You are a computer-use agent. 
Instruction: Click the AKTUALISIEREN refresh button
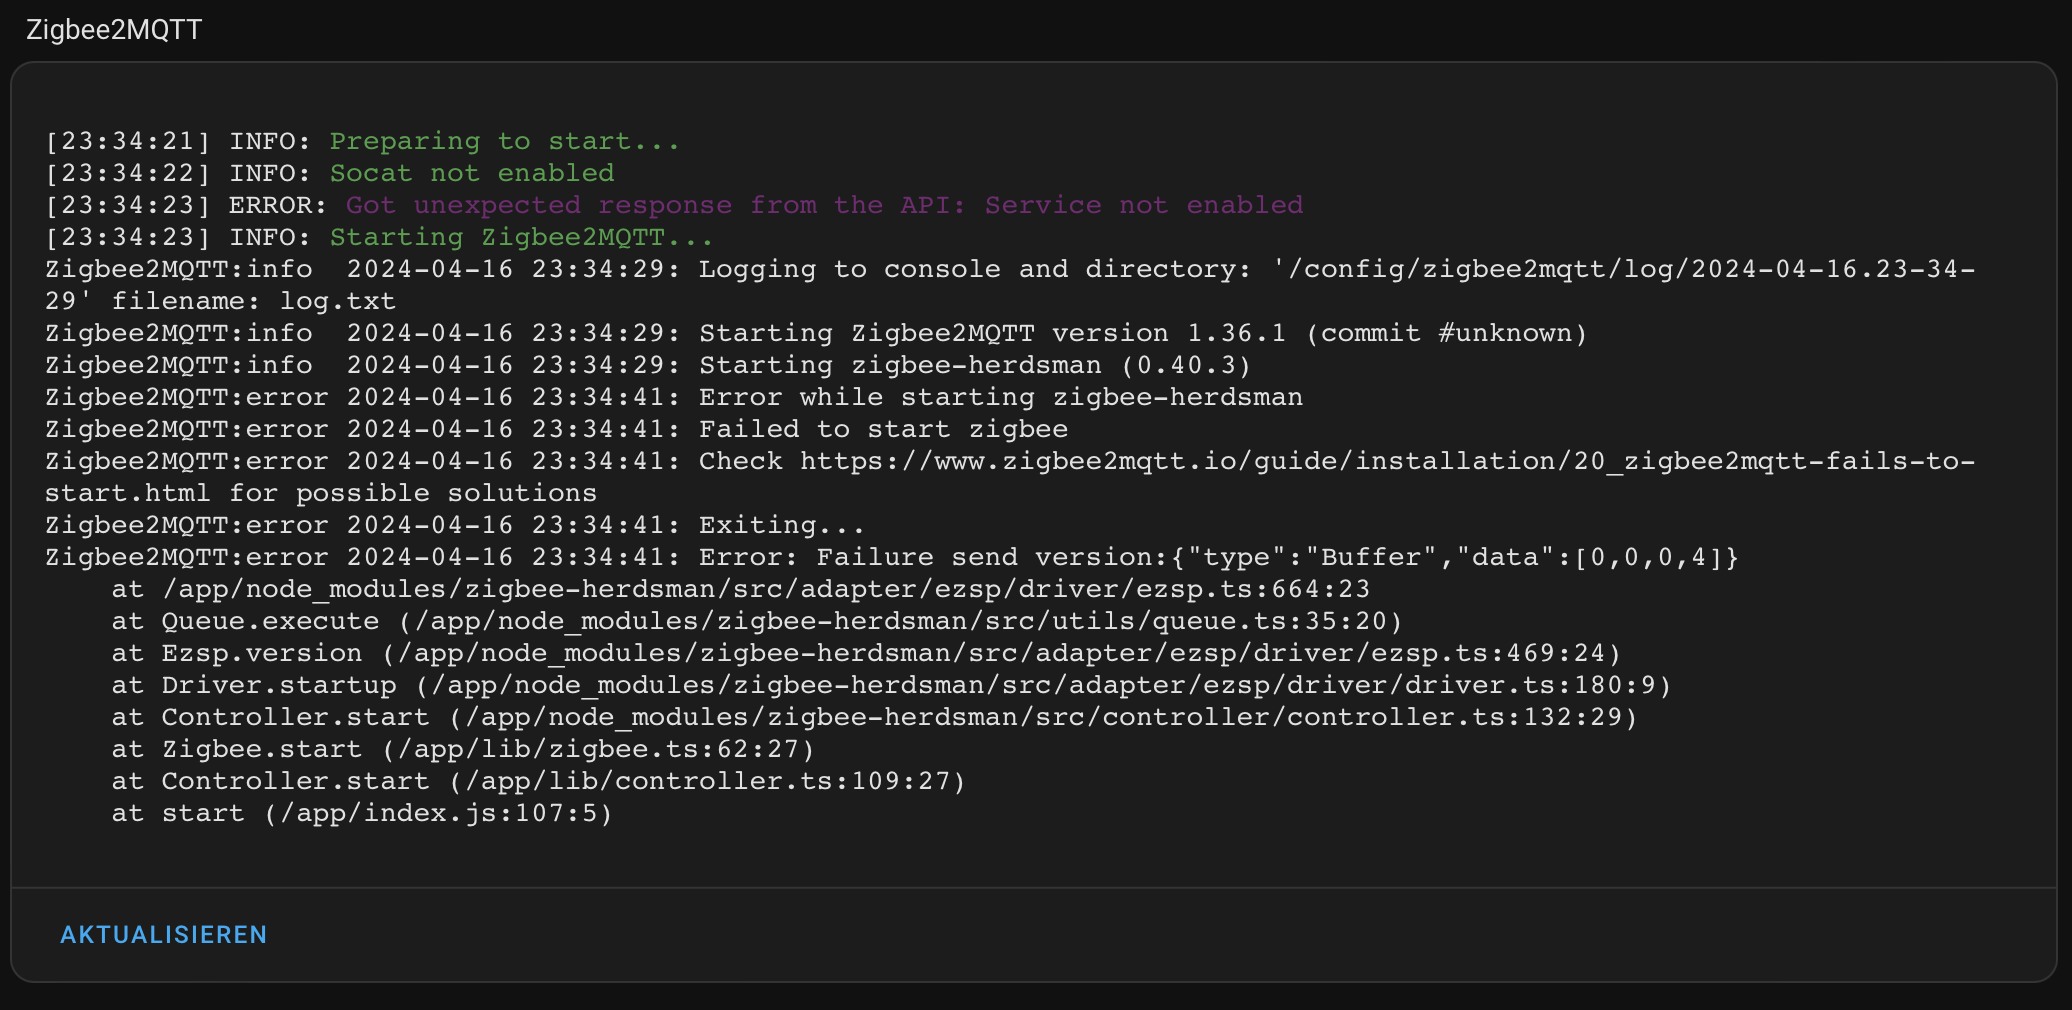click(164, 935)
